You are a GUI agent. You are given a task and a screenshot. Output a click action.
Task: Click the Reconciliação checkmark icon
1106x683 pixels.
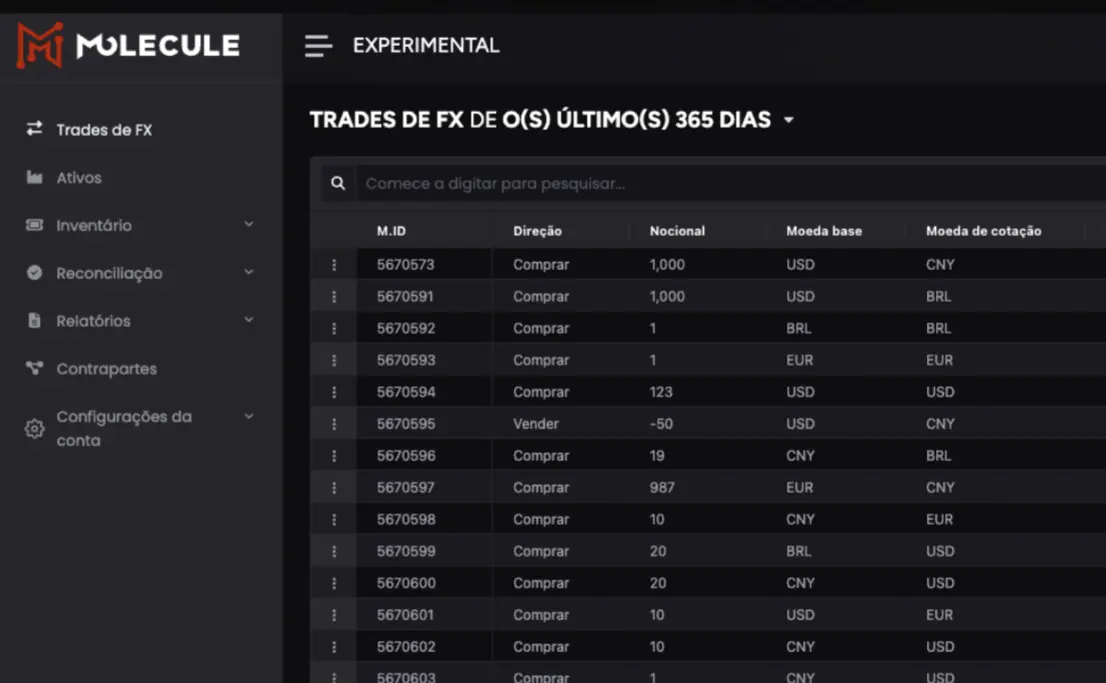35,273
